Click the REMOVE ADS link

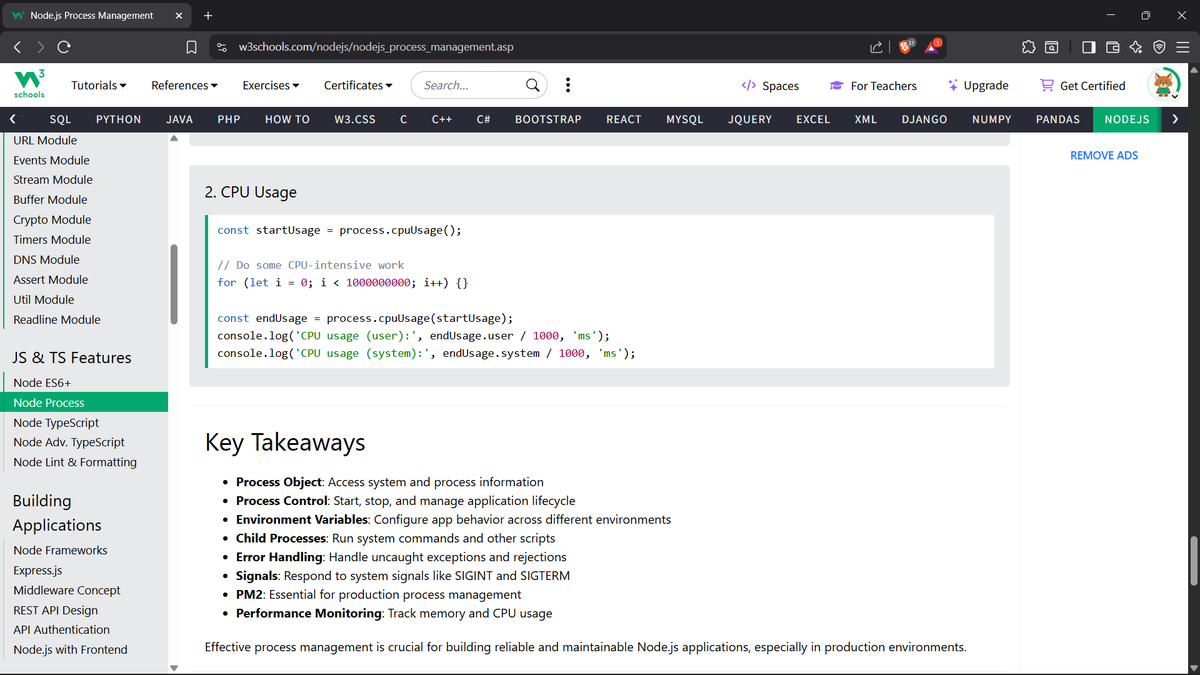coord(1104,155)
